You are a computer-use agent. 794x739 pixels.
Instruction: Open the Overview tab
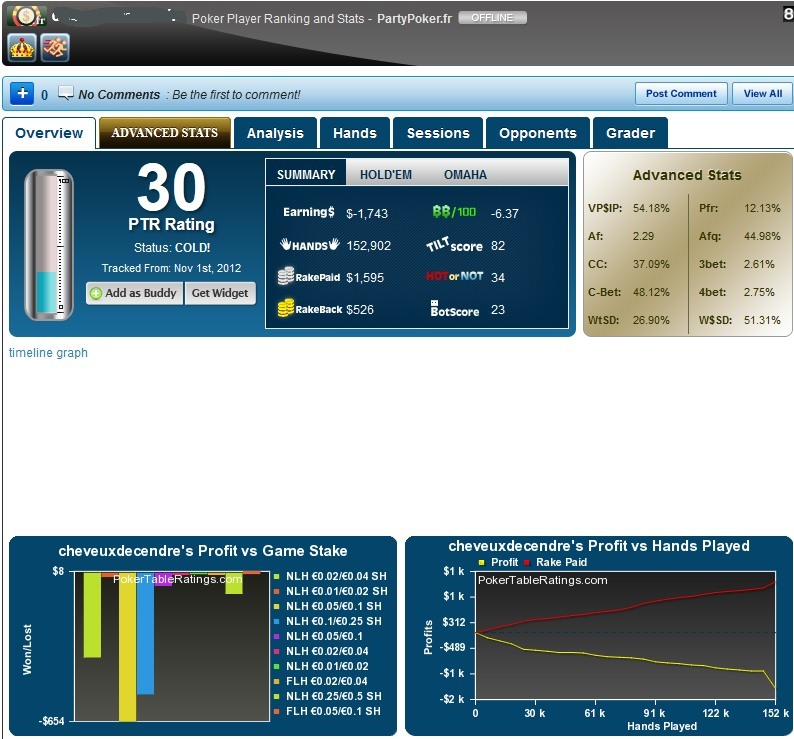pos(49,133)
